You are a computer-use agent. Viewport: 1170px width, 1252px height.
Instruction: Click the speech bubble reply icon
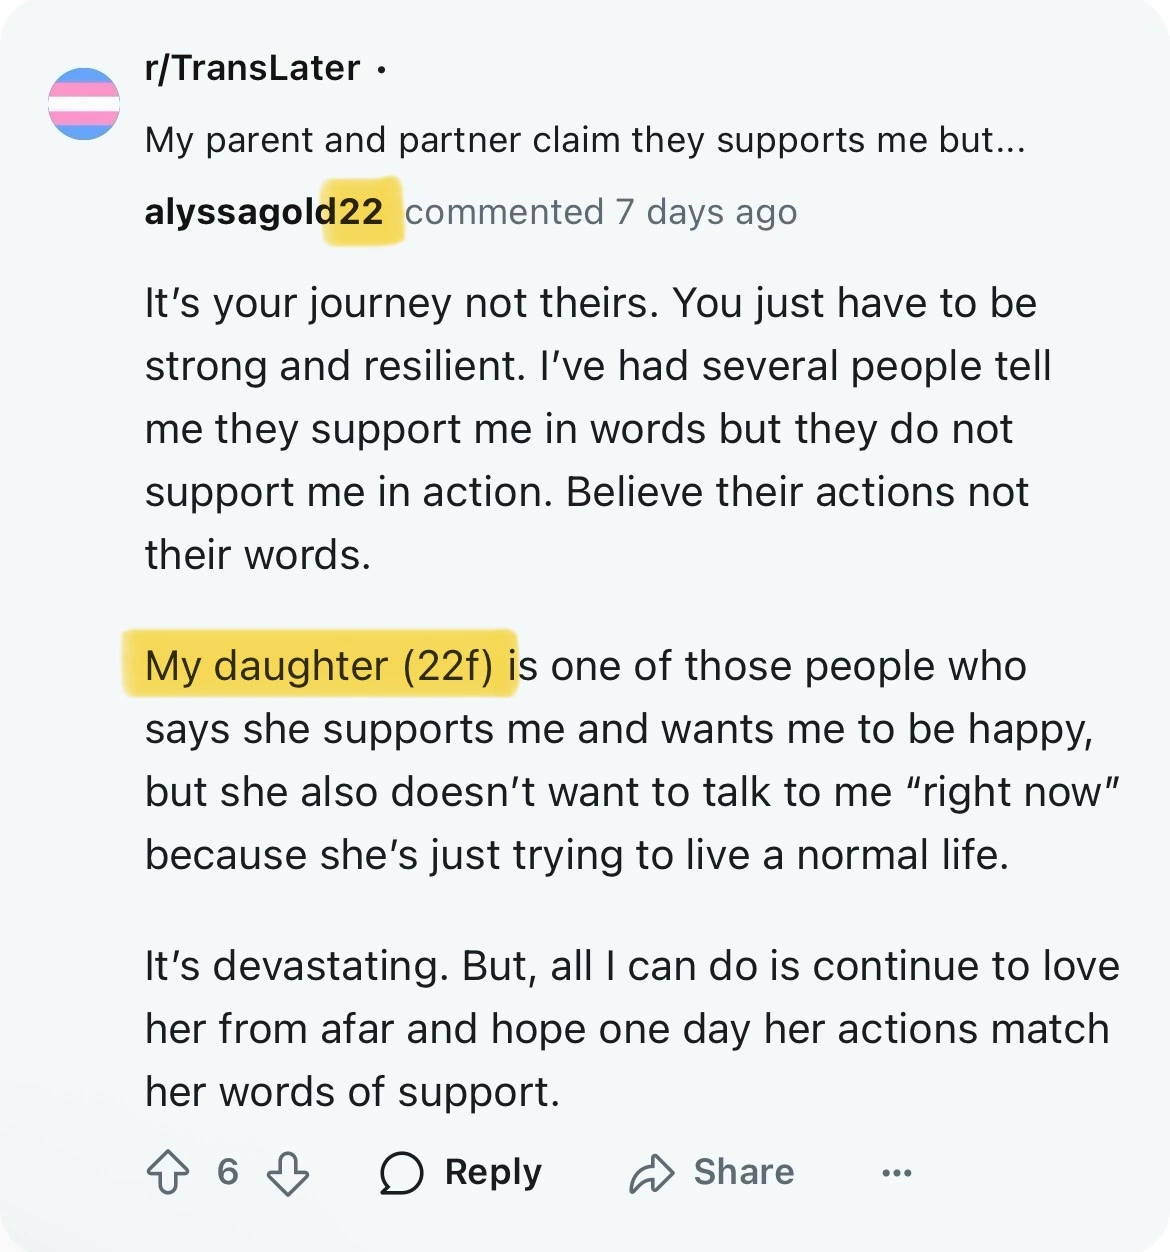[402, 1172]
